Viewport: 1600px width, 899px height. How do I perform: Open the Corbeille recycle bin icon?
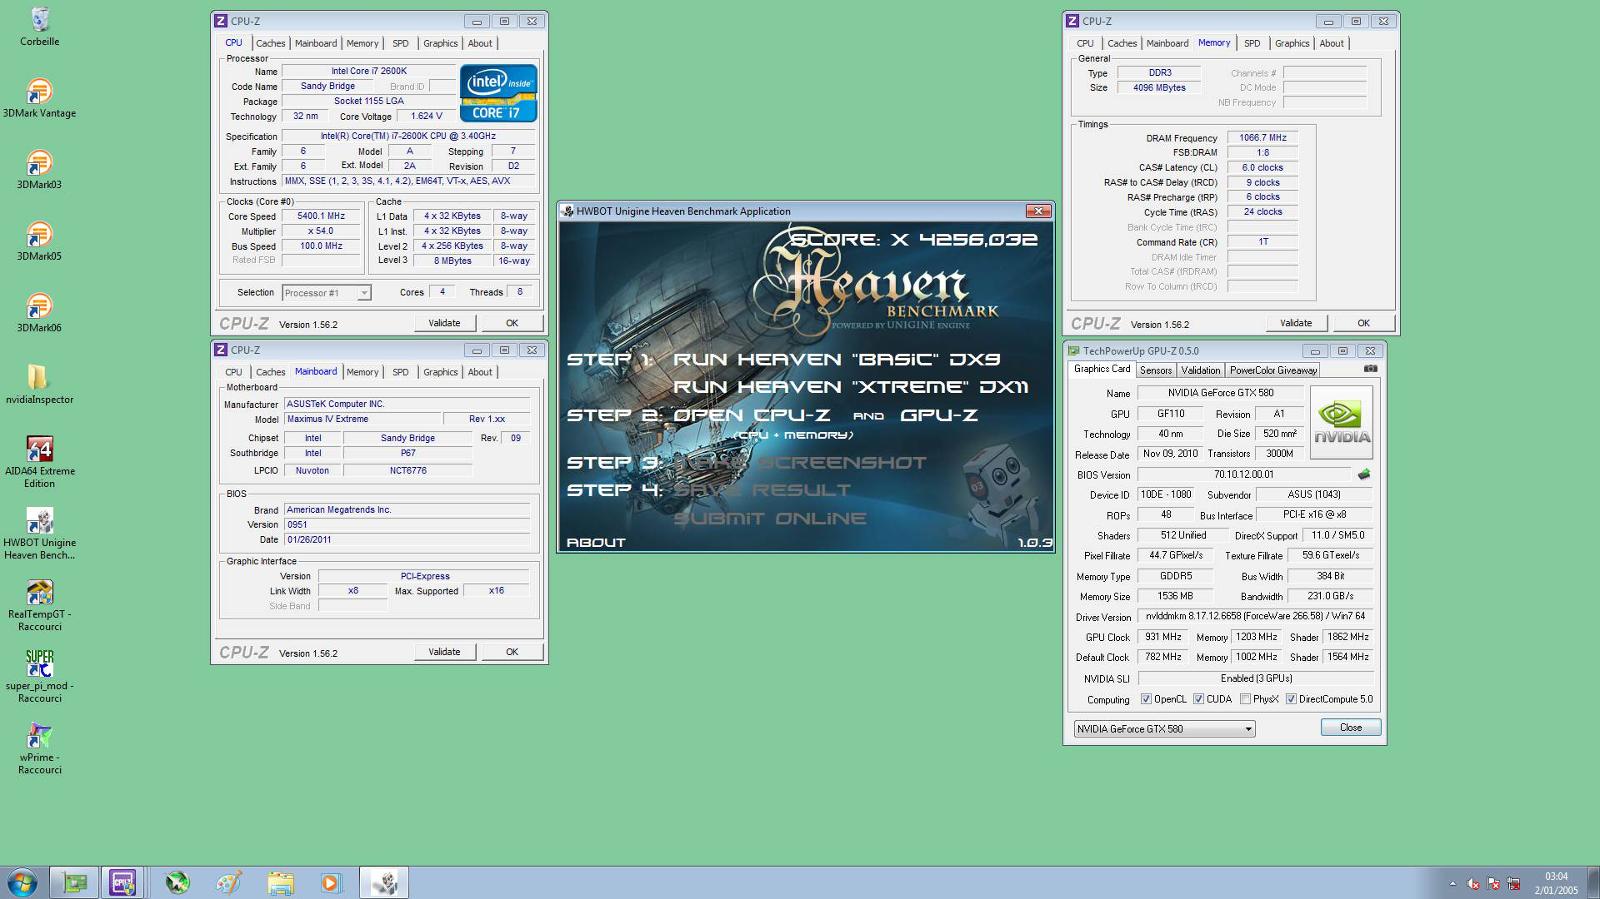click(39, 26)
